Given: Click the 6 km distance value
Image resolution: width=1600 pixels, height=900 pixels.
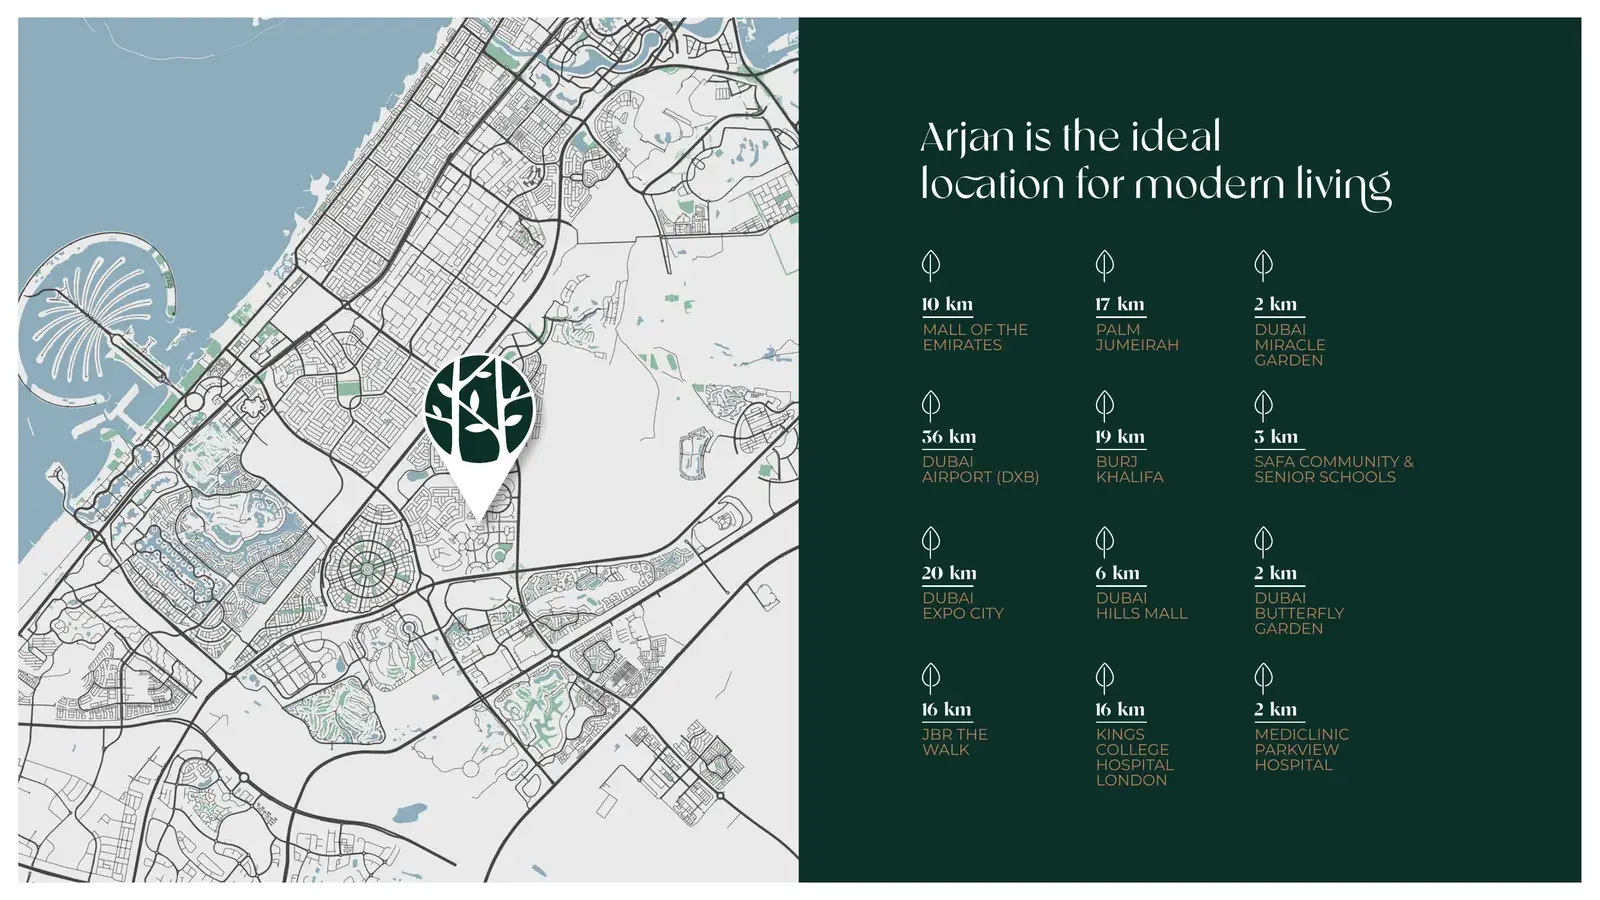Looking at the screenshot, I should [1118, 573].
